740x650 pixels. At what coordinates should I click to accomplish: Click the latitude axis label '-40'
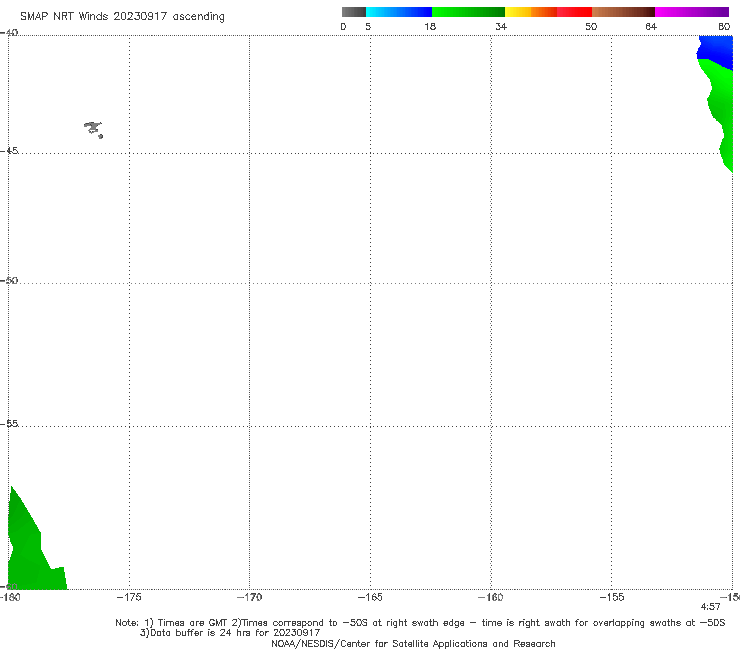(9, 33)
